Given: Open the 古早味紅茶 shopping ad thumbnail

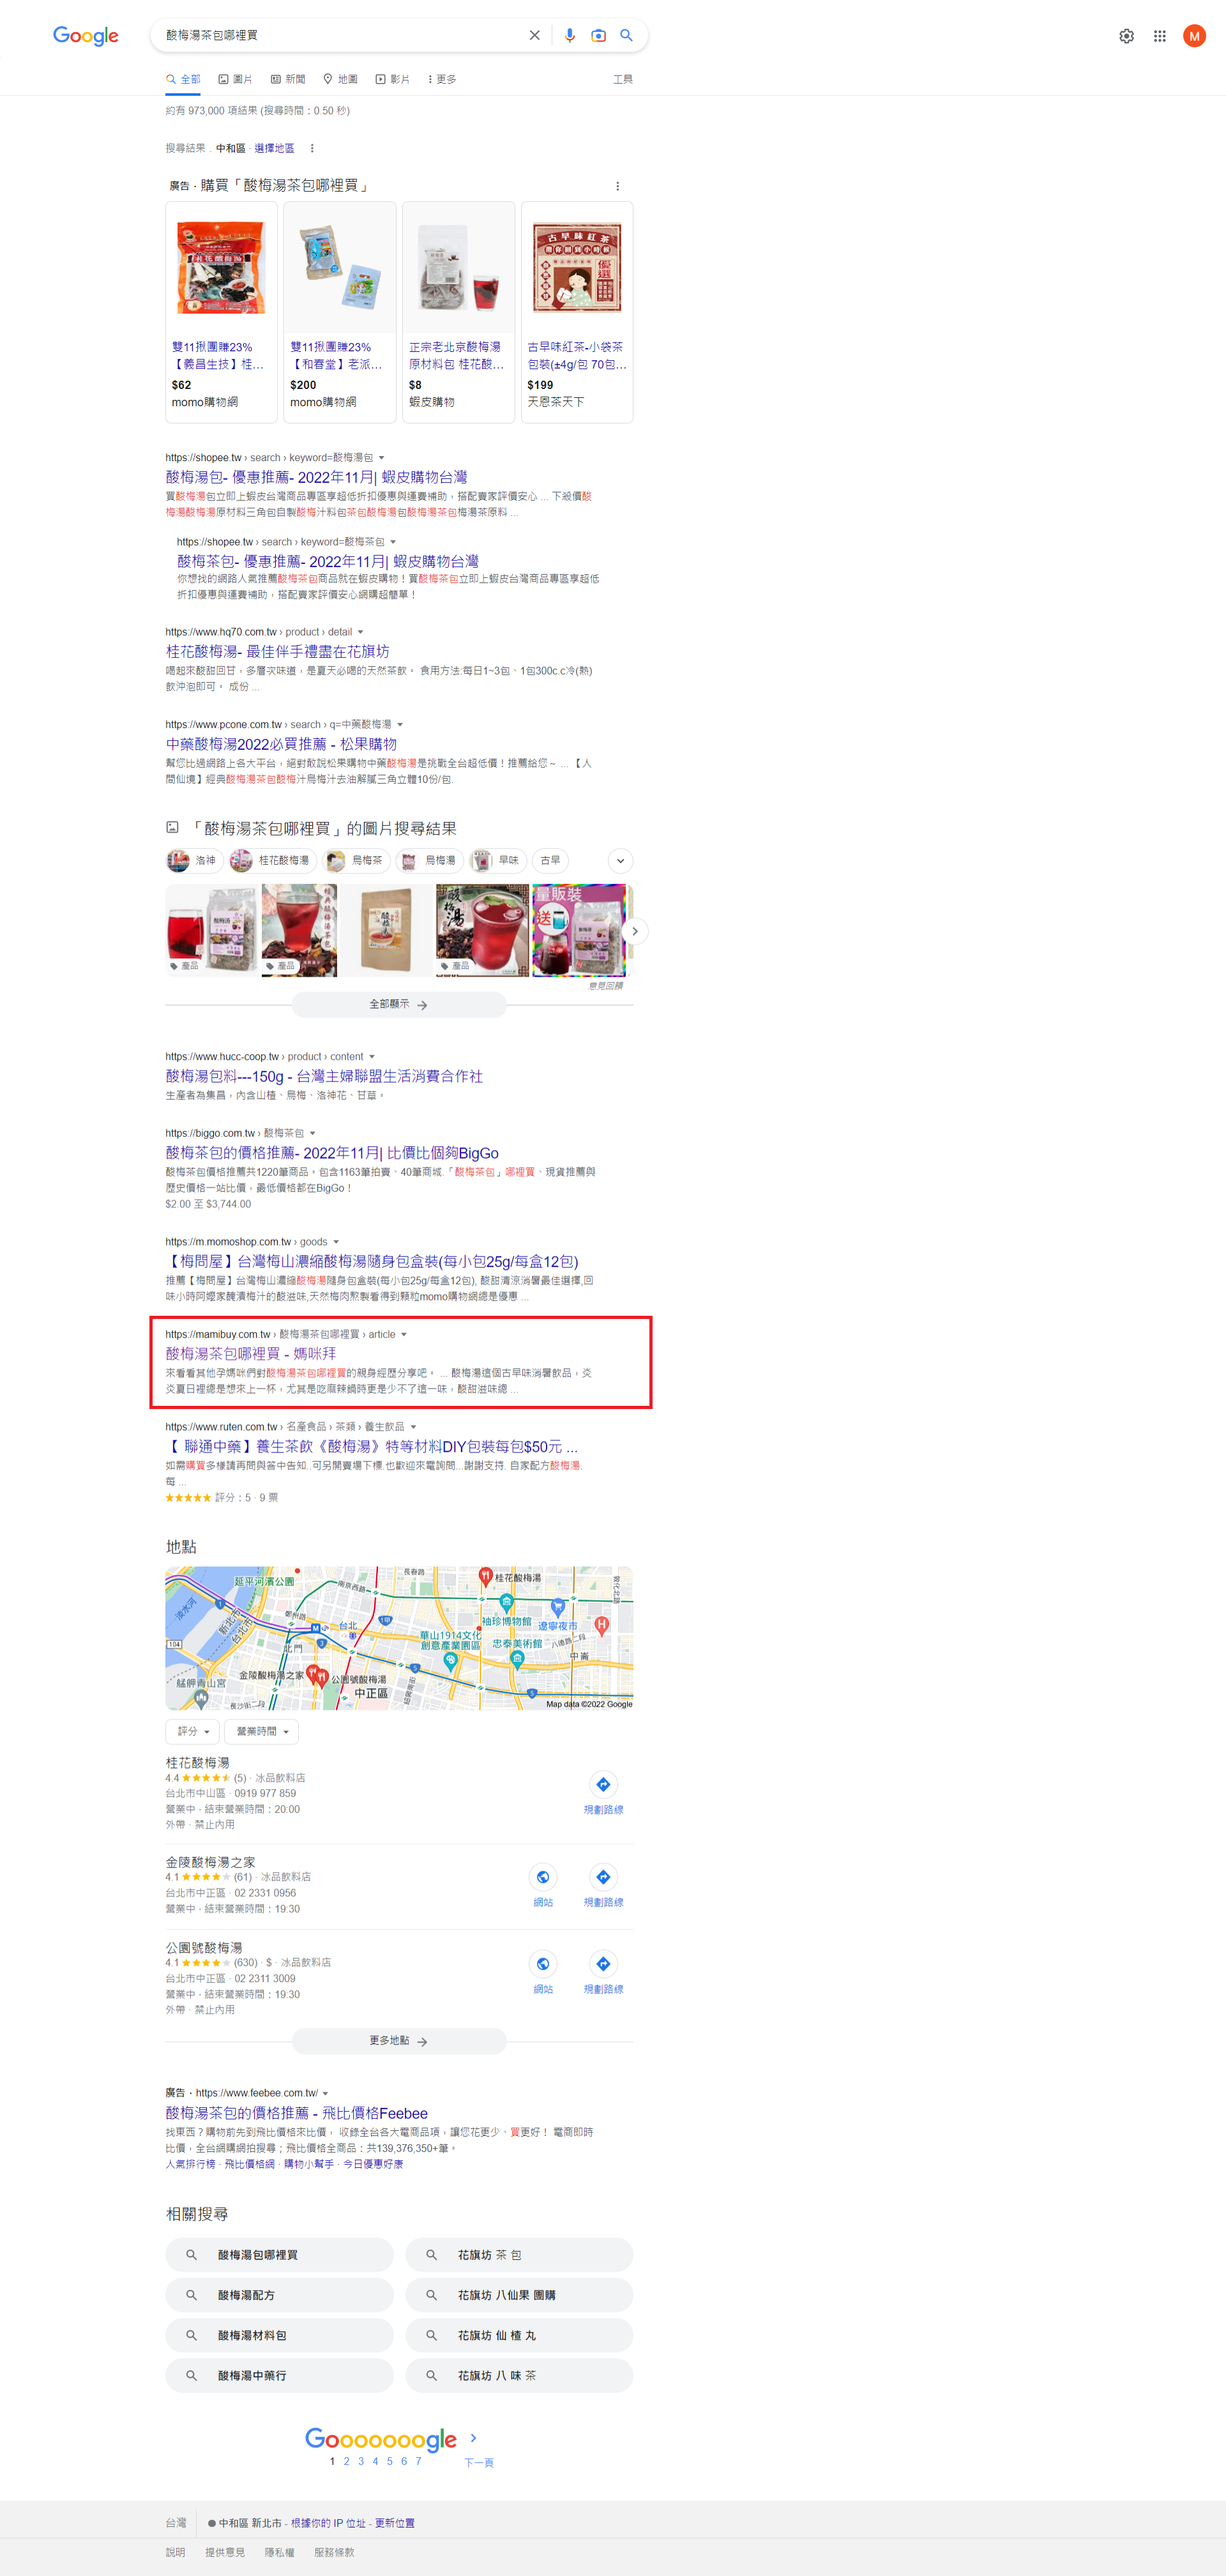Looking at the screenshot, I should click(x=577, y=268).
